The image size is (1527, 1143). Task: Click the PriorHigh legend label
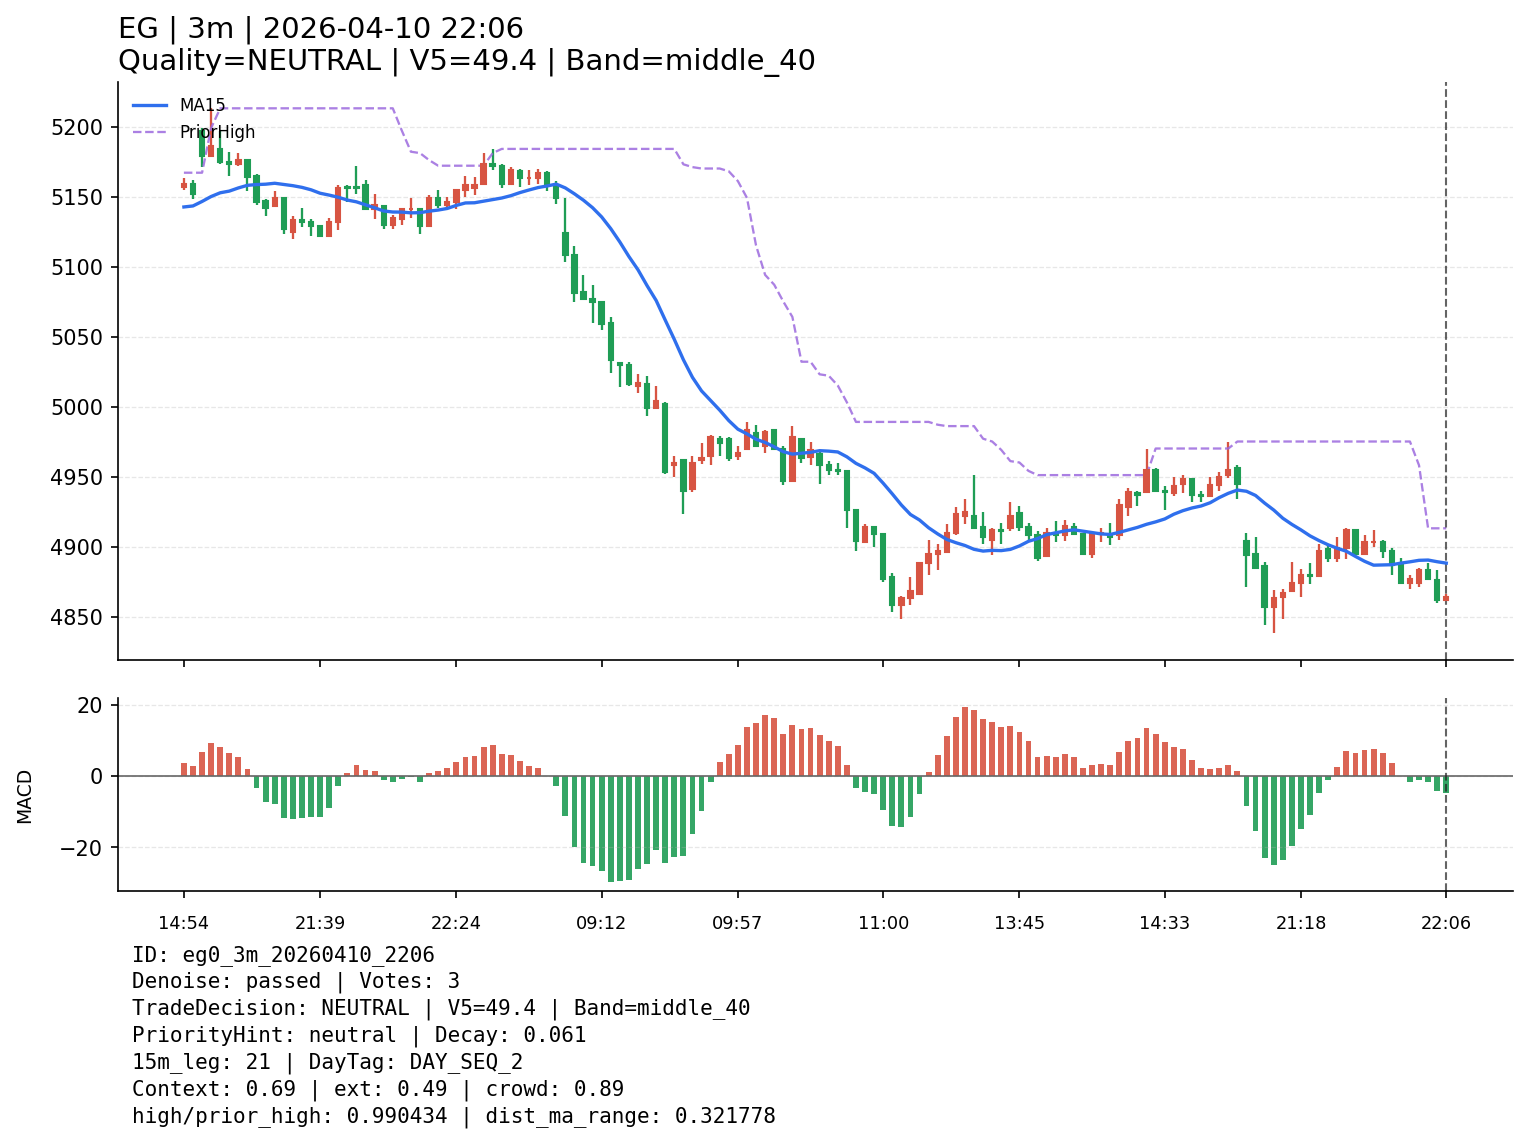coord(217,132)
